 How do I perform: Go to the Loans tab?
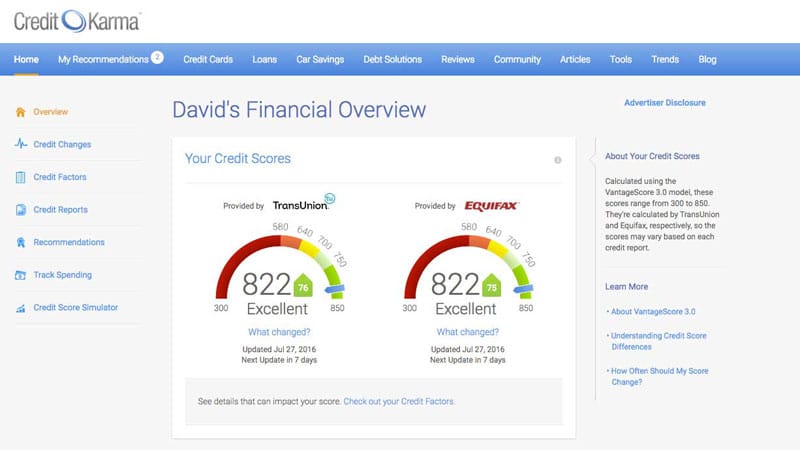coord(265,59)
